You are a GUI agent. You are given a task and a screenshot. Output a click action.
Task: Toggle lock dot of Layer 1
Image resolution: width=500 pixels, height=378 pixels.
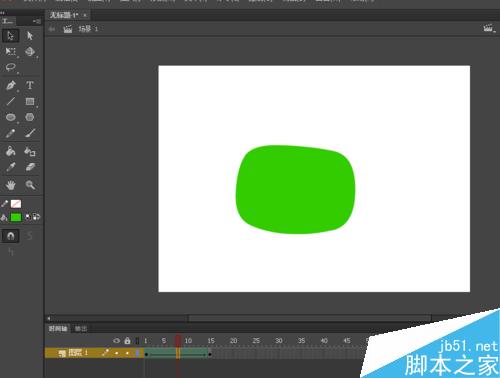(x=127, y=353)
